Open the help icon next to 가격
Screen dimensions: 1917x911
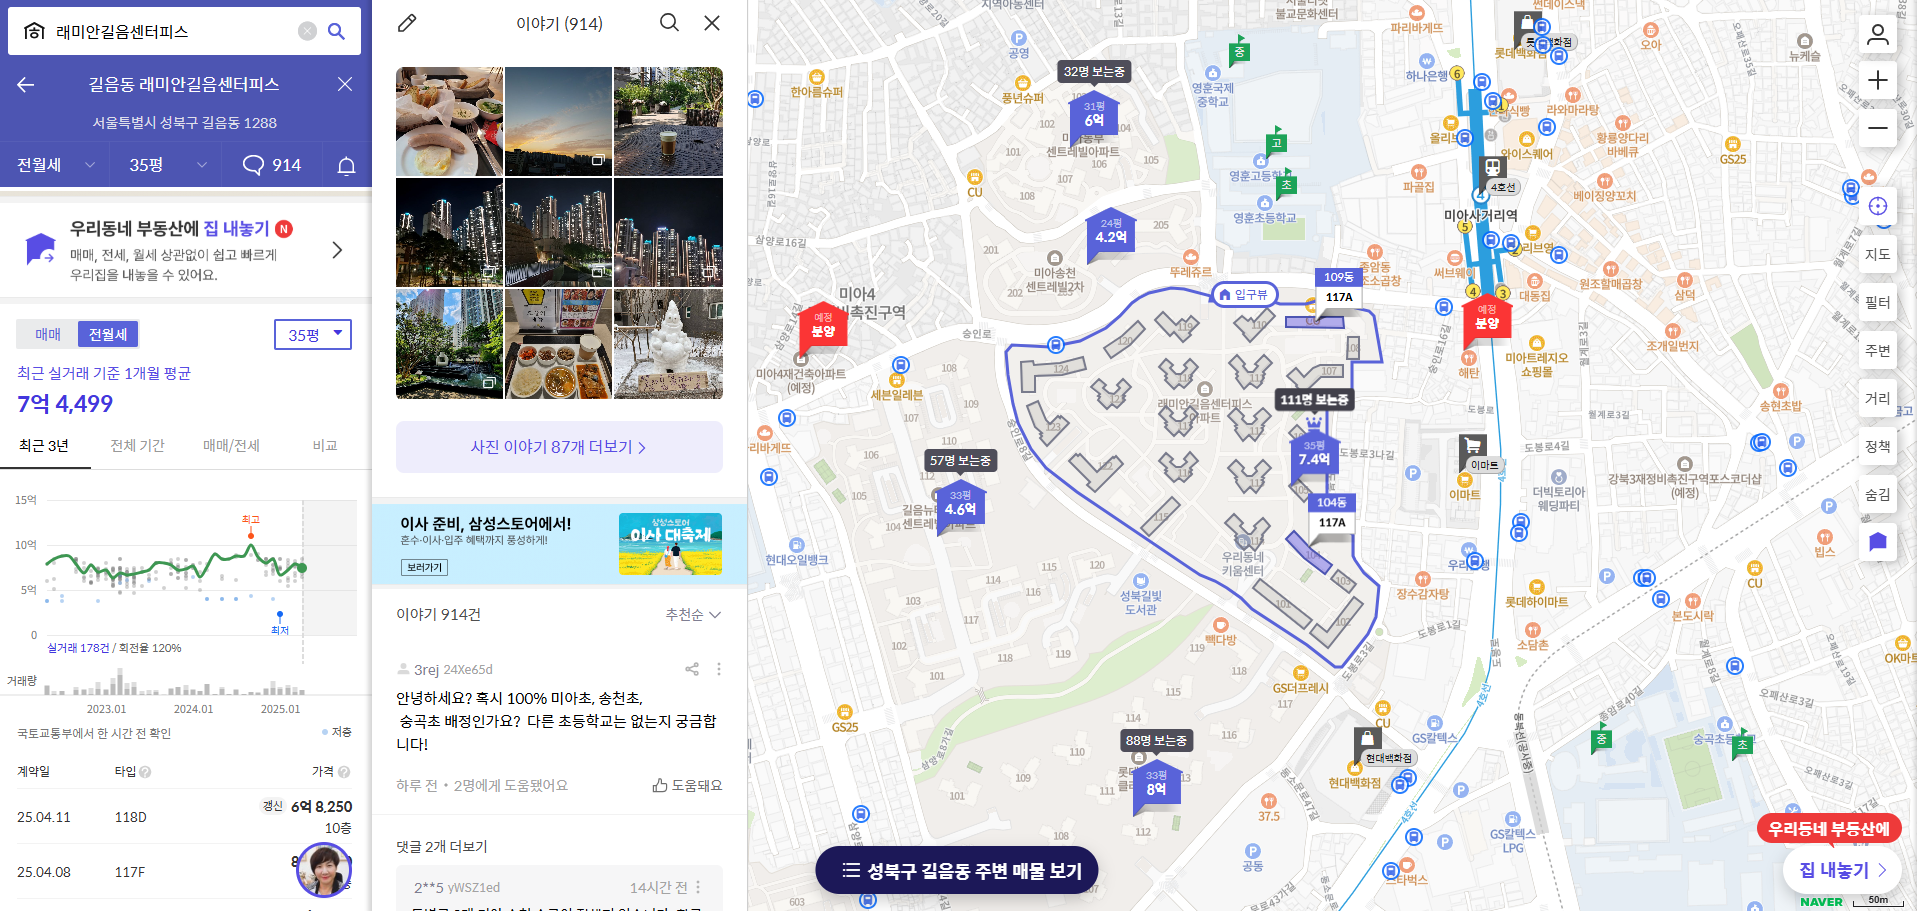344,772
